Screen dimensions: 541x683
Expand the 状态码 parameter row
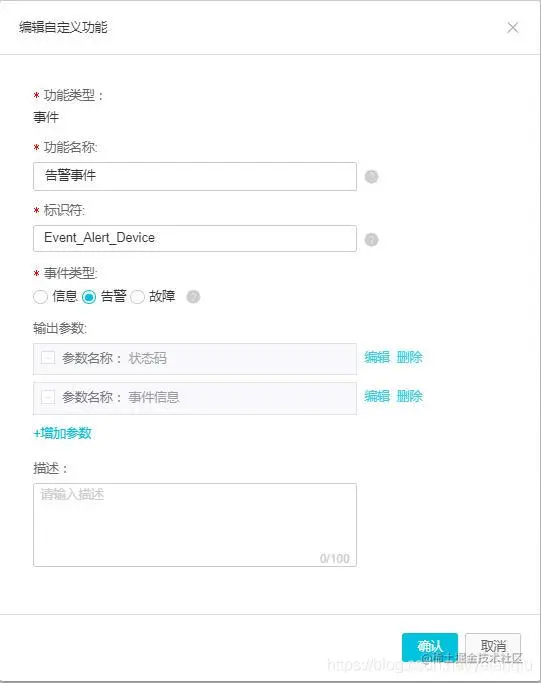click(47, 358)
